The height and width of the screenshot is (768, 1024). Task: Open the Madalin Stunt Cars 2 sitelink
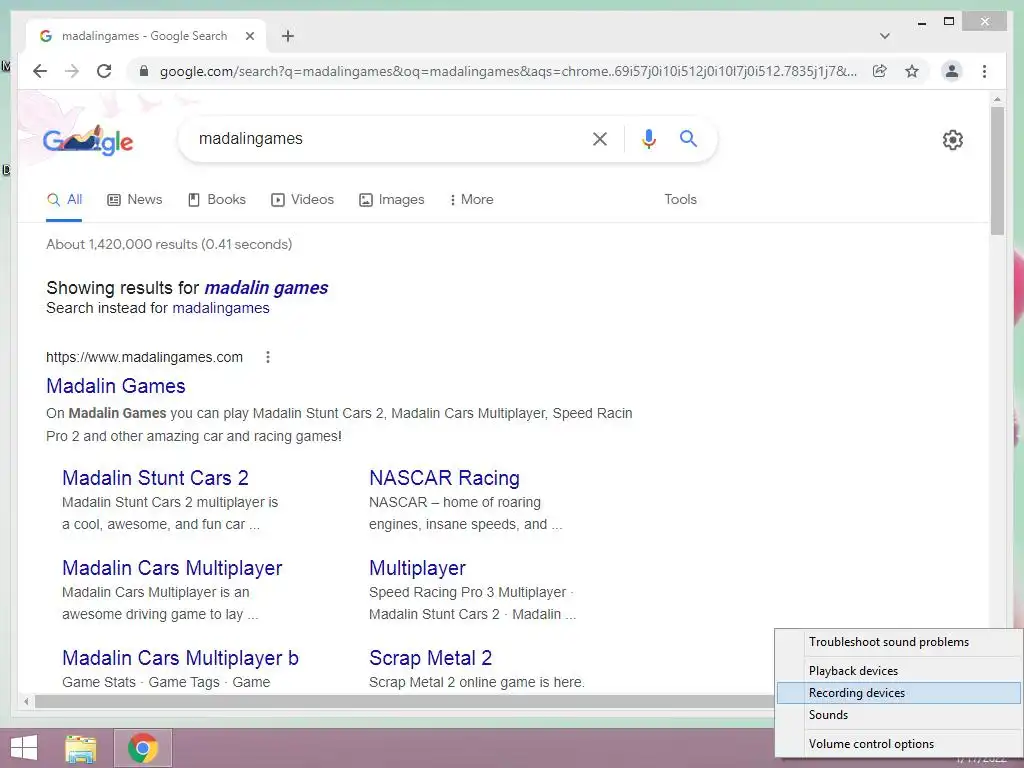tap(155, 478)
